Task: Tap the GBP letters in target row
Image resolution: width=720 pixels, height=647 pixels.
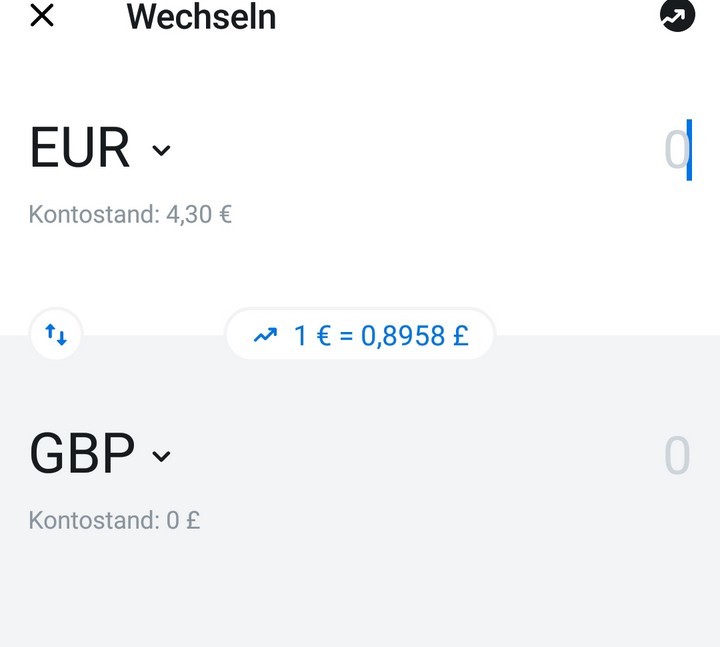Action: tap(82, 454)
